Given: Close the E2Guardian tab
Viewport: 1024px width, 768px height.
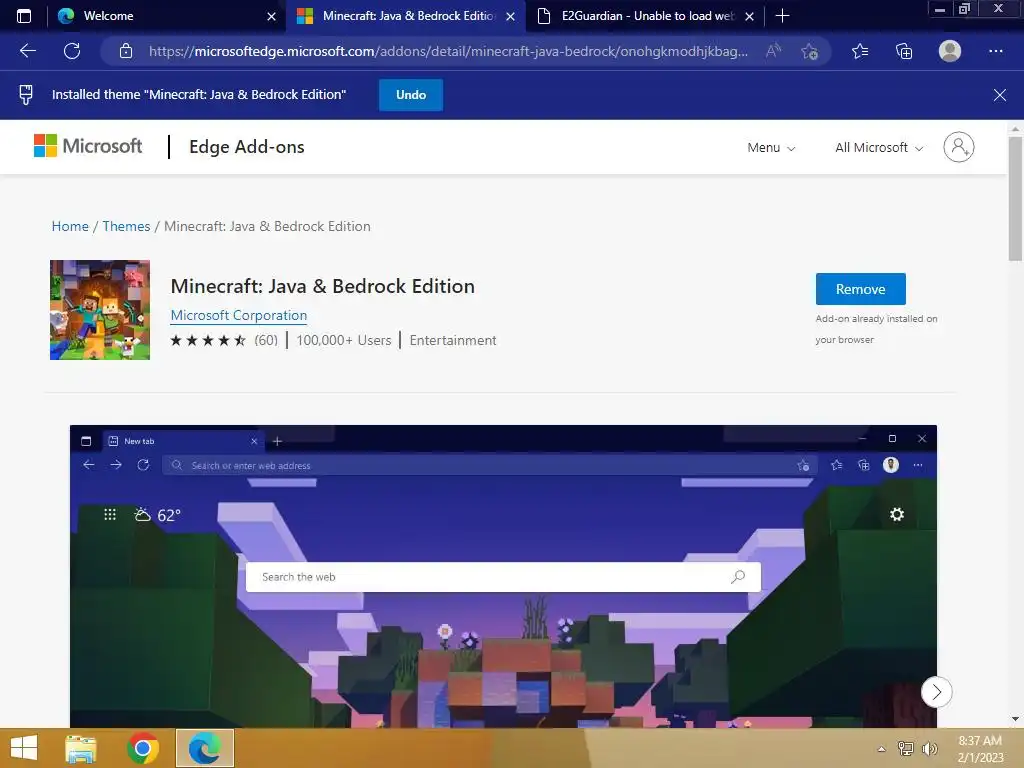Looking at the screenshot, I should point(750,16).
